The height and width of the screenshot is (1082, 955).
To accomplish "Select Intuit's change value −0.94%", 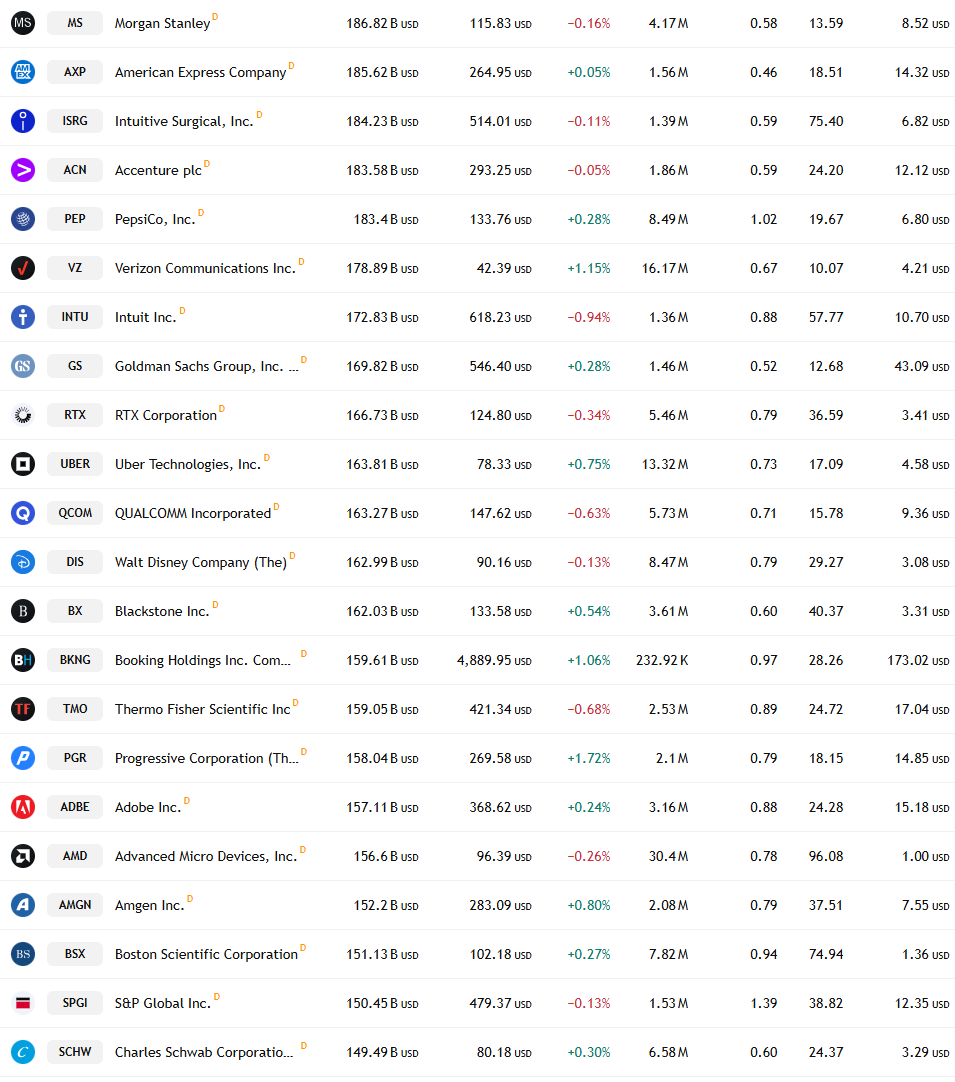I will tap(589, 317).
